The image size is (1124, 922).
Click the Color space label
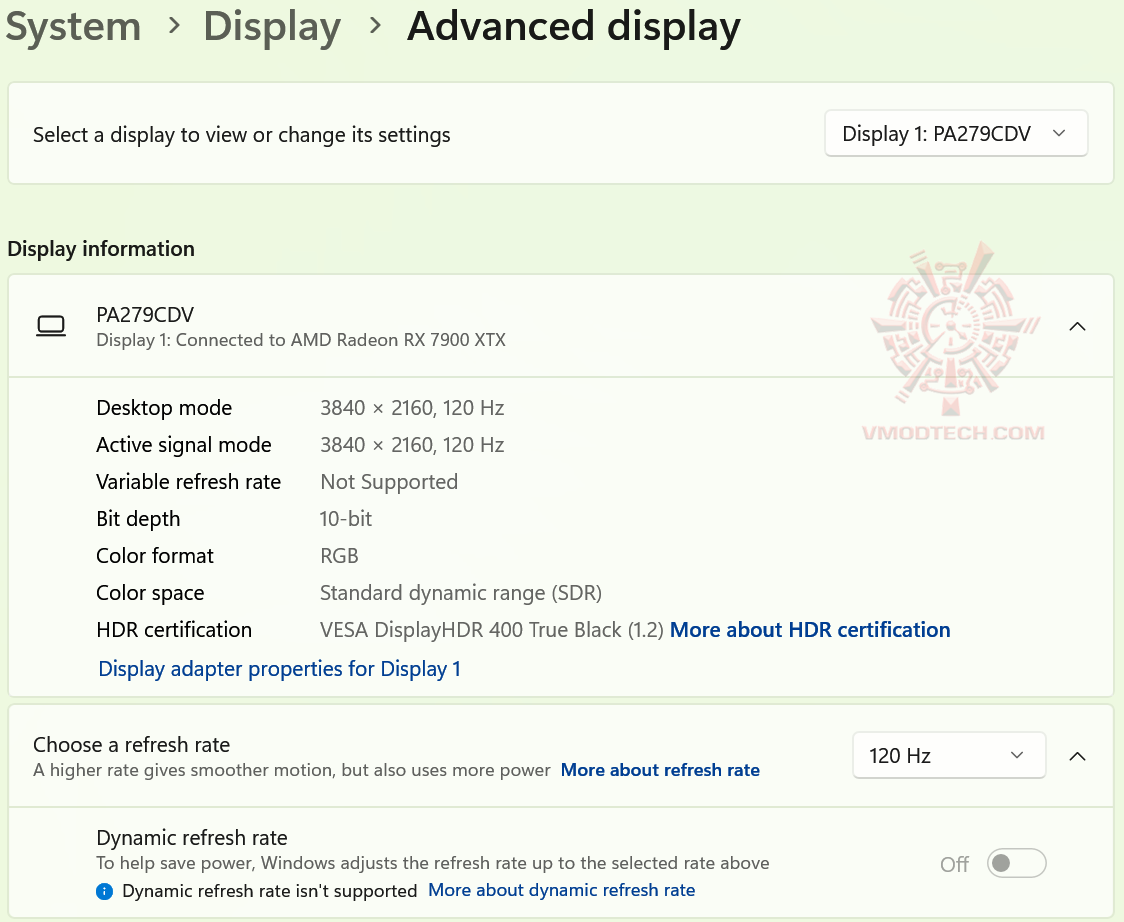pyautogui.click(x=151, y=593)
